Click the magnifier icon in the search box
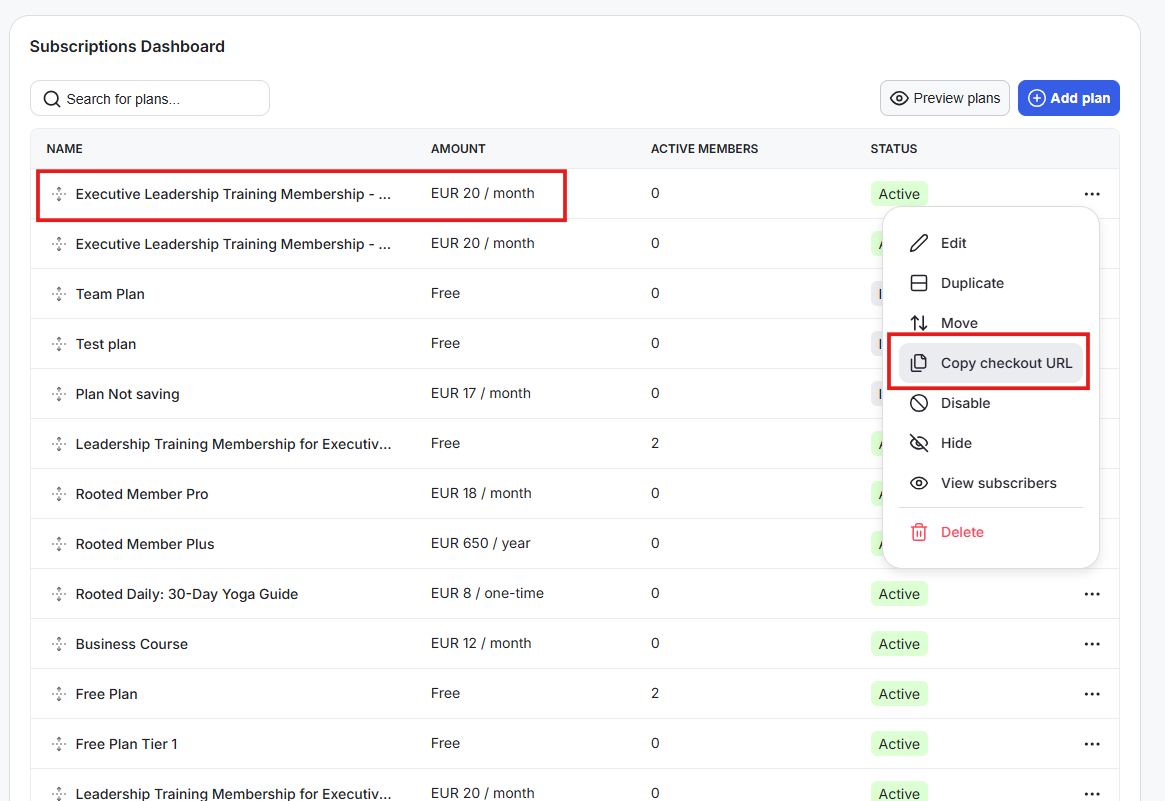Image resolution: width=1165 pixels, height=801 pixels. 52,99
